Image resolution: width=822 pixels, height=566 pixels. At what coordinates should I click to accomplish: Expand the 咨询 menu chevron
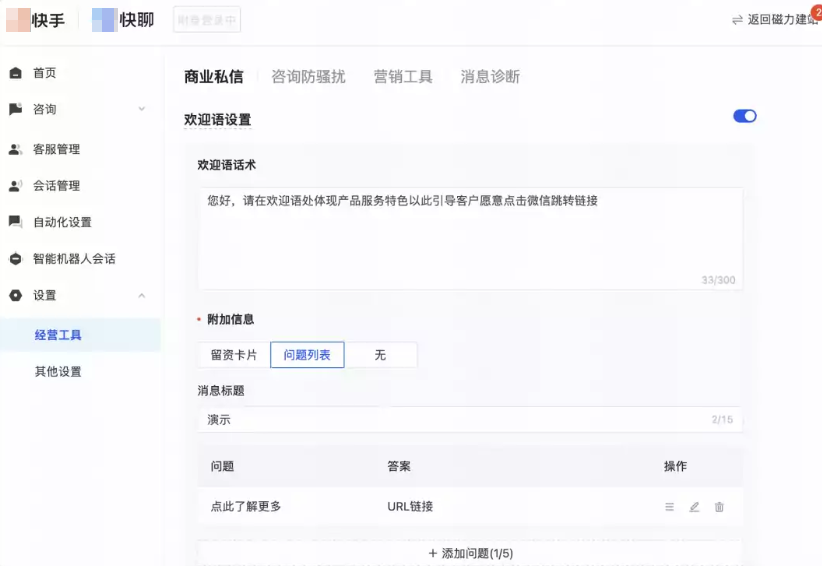click(142, 109)
